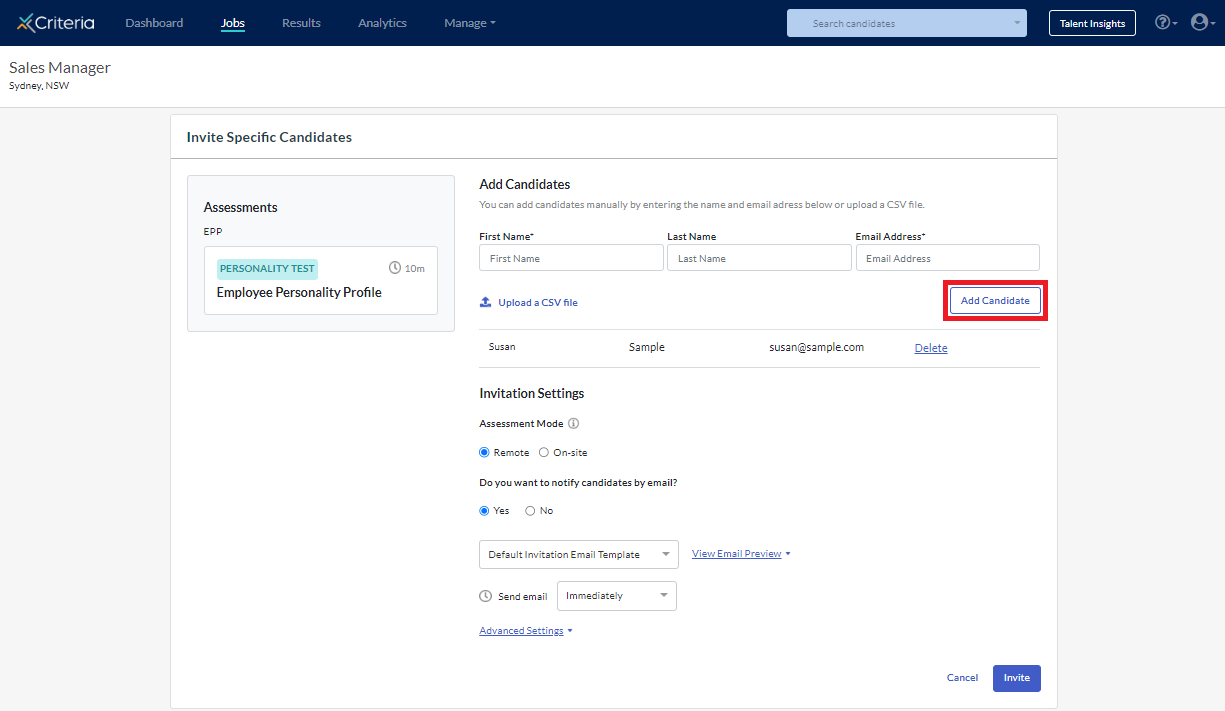The image size is (1225, 711).
Task: Open the Send email Immediately dropdown
Action: coord(617,596)
